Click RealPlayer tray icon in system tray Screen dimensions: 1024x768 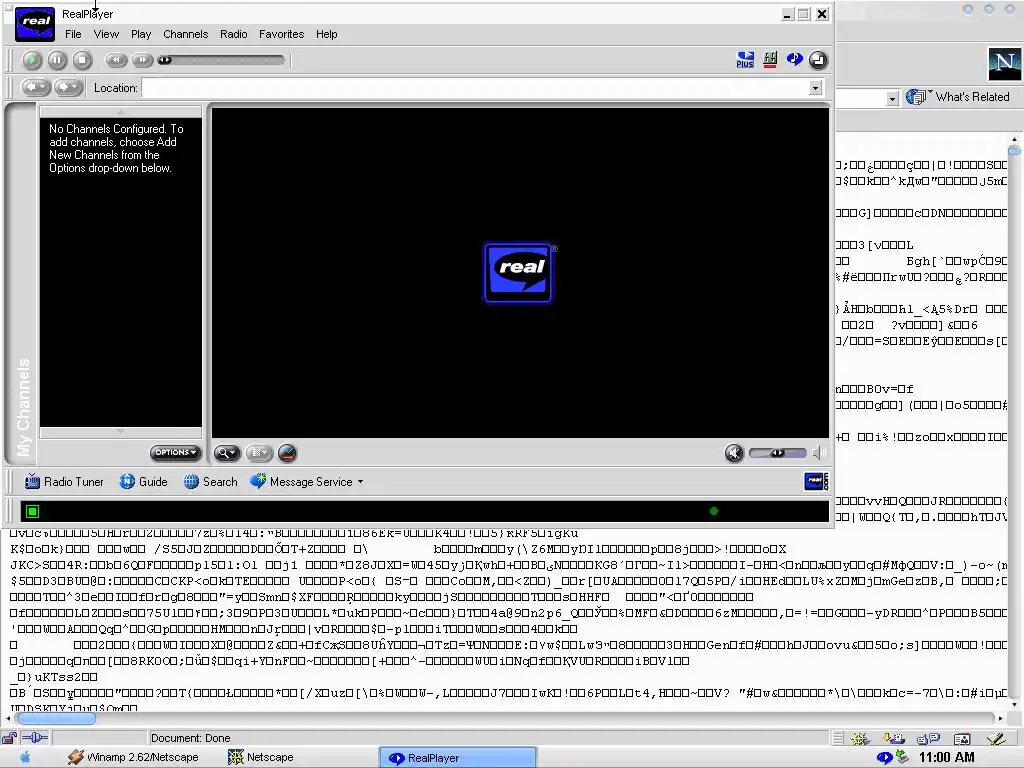point(884,758)
